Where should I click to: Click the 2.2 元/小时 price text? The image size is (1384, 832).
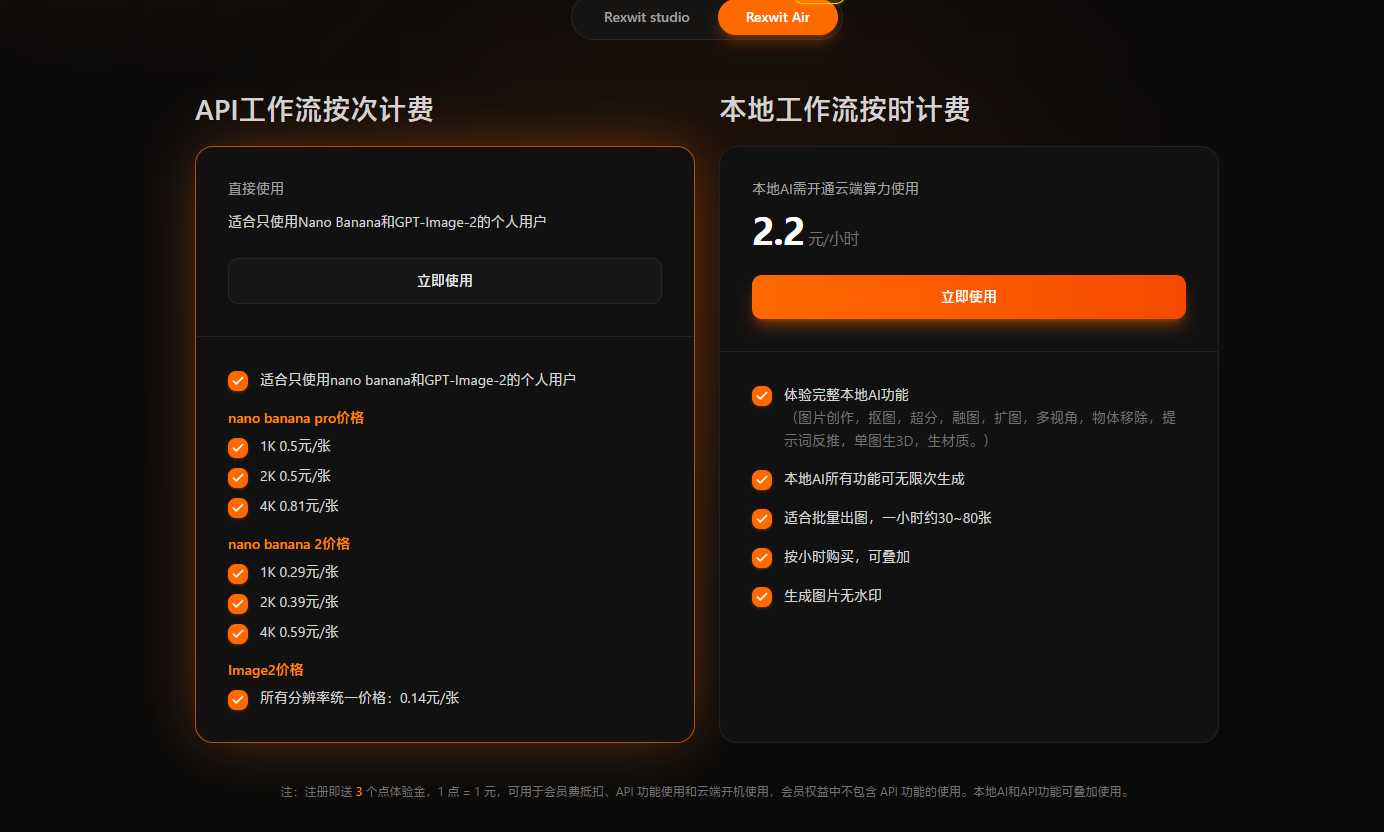[805, 233]
